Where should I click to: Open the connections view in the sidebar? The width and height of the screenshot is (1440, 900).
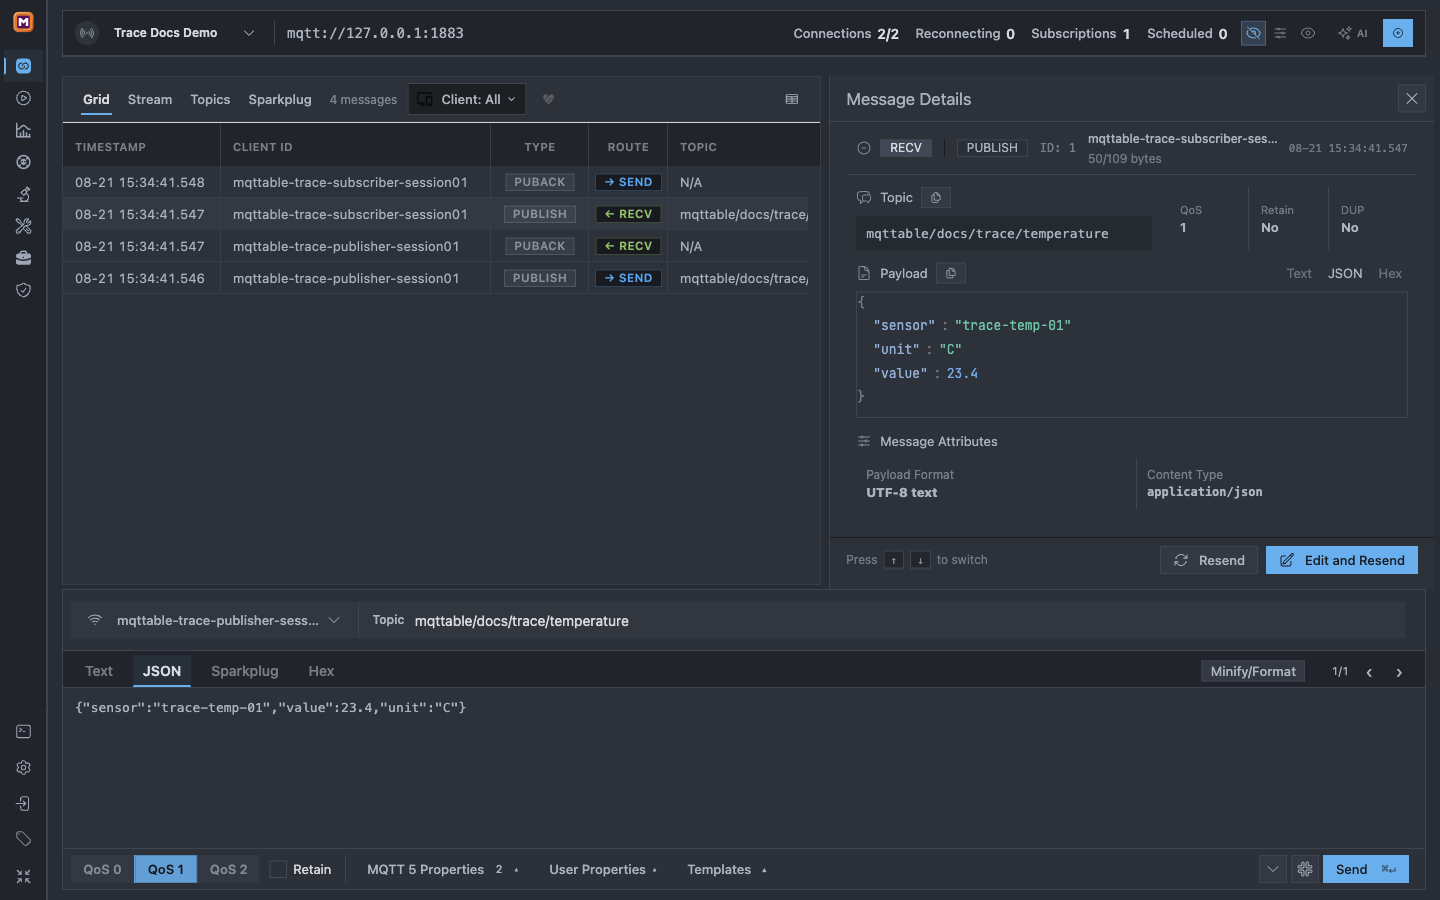click(23, 66)
